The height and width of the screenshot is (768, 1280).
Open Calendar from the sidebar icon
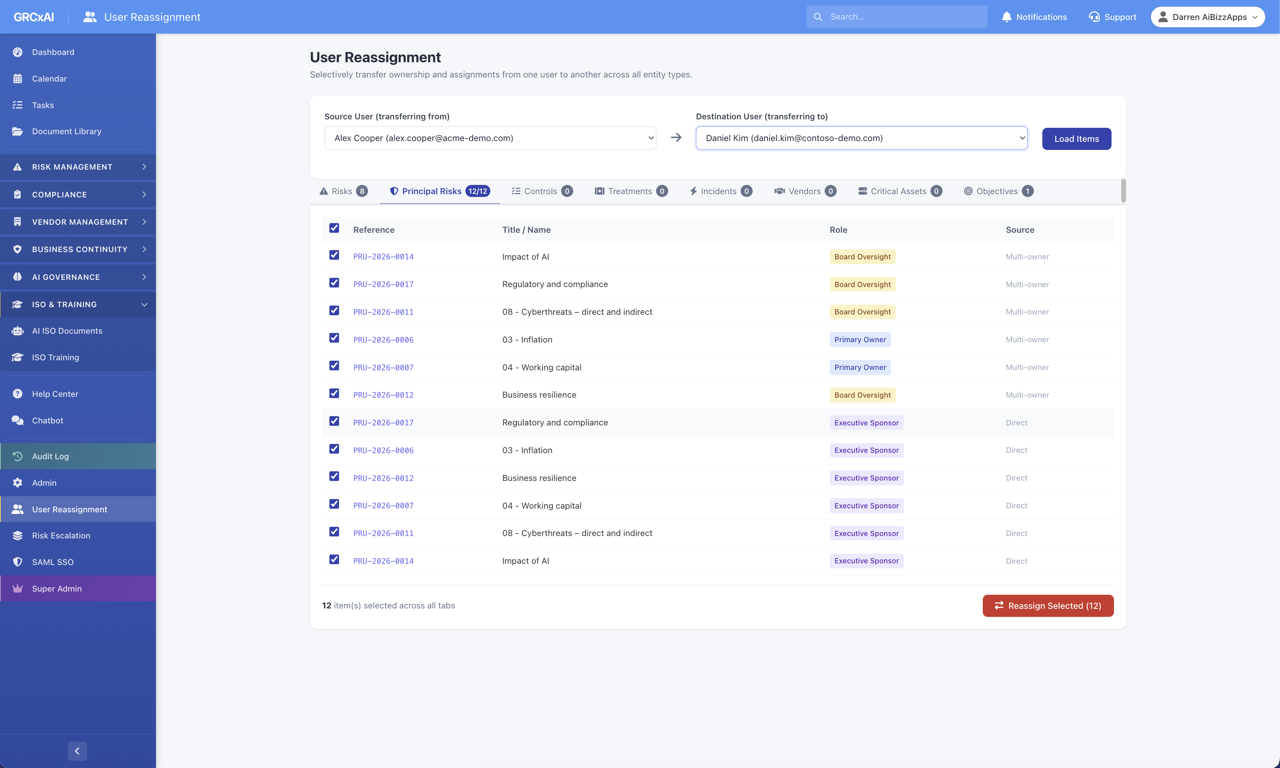17,78
